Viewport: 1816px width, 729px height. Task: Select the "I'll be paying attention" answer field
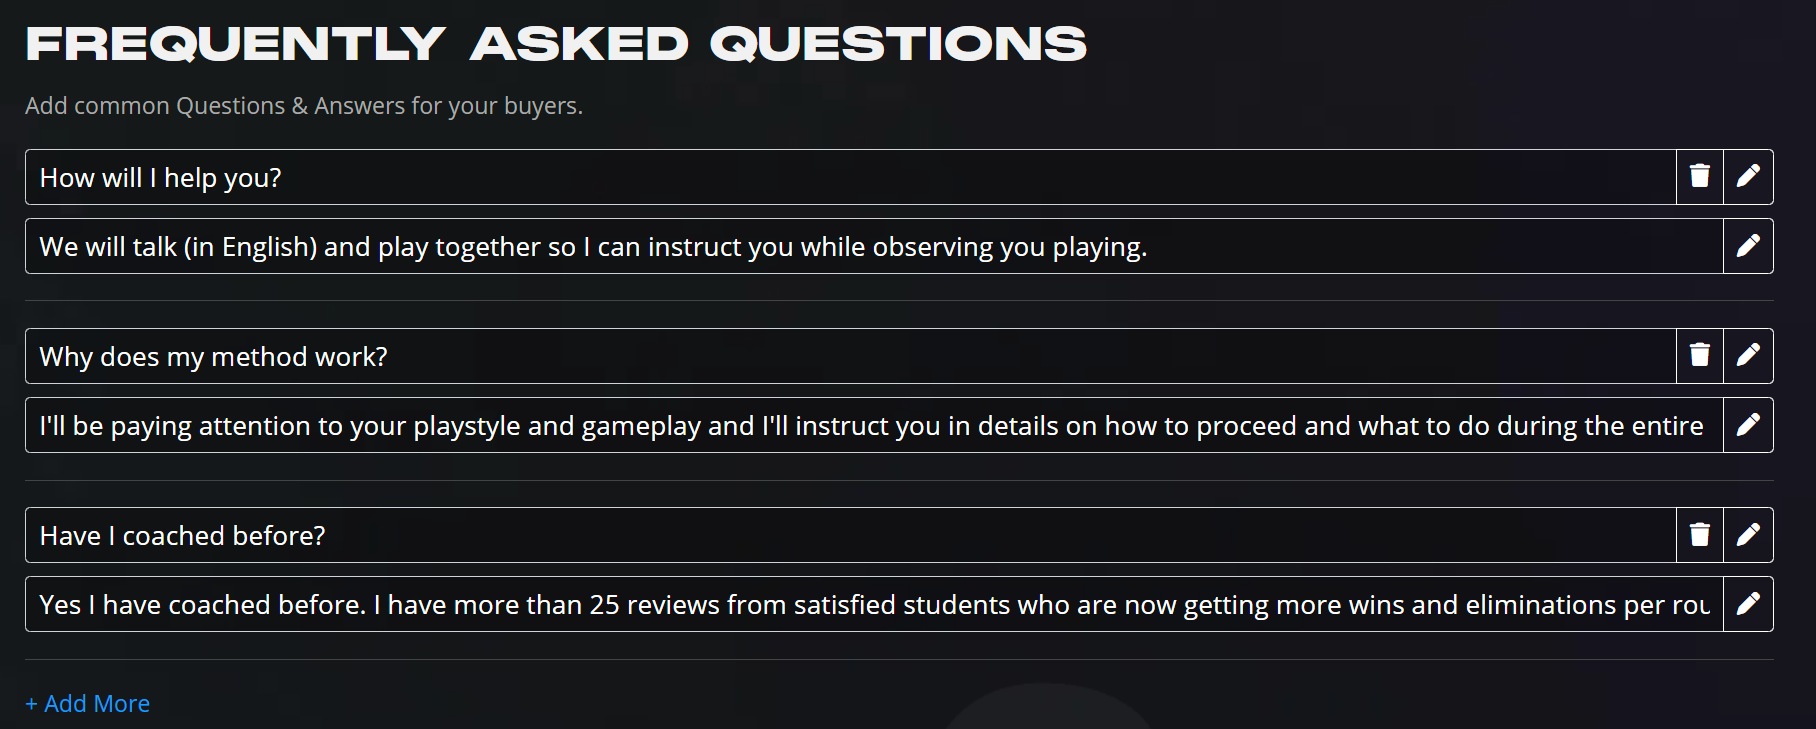coord(874,425)
